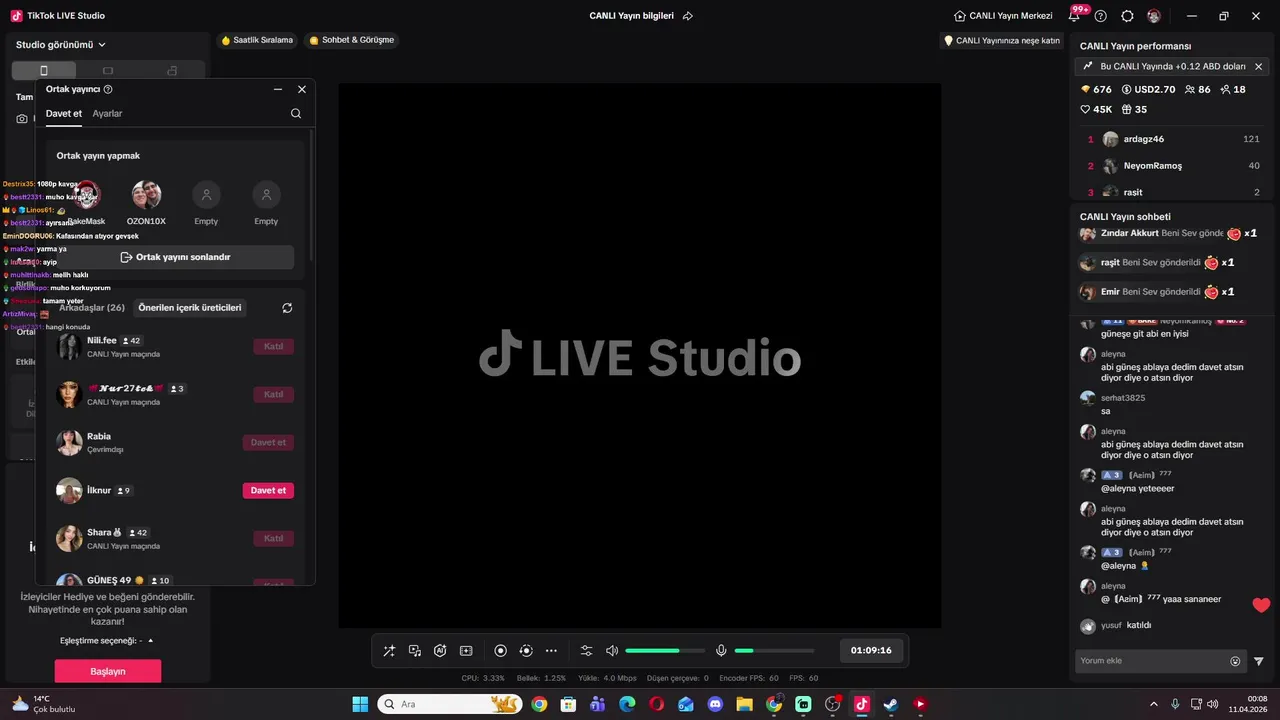Mute the microphone
This screenshot has width=1280, height=720.
click(721, 651)
